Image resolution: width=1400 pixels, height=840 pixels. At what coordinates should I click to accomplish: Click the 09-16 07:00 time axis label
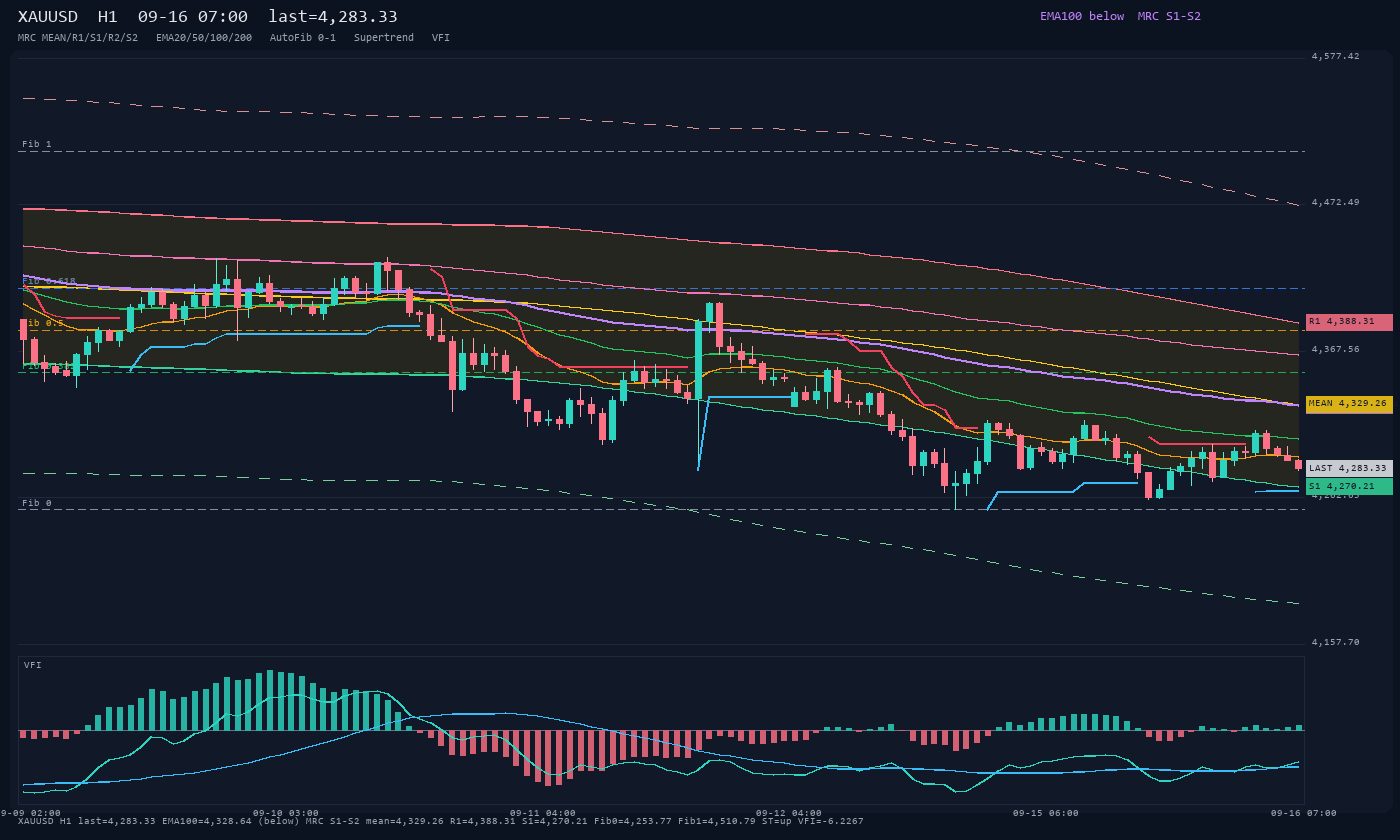pos(1304,813)
